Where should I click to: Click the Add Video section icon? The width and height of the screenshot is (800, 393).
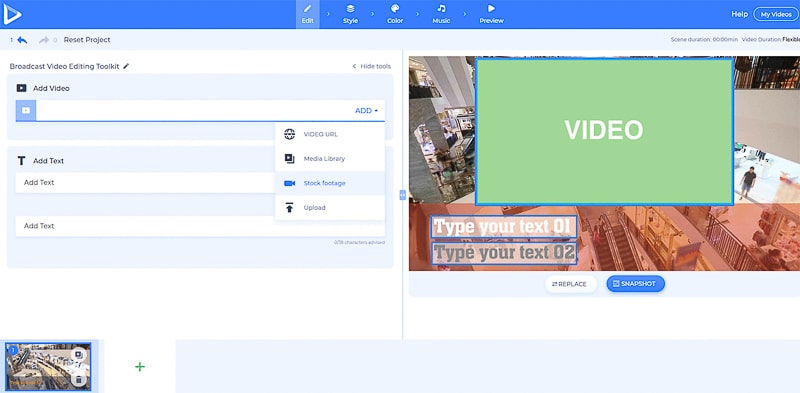pos(21,88)
